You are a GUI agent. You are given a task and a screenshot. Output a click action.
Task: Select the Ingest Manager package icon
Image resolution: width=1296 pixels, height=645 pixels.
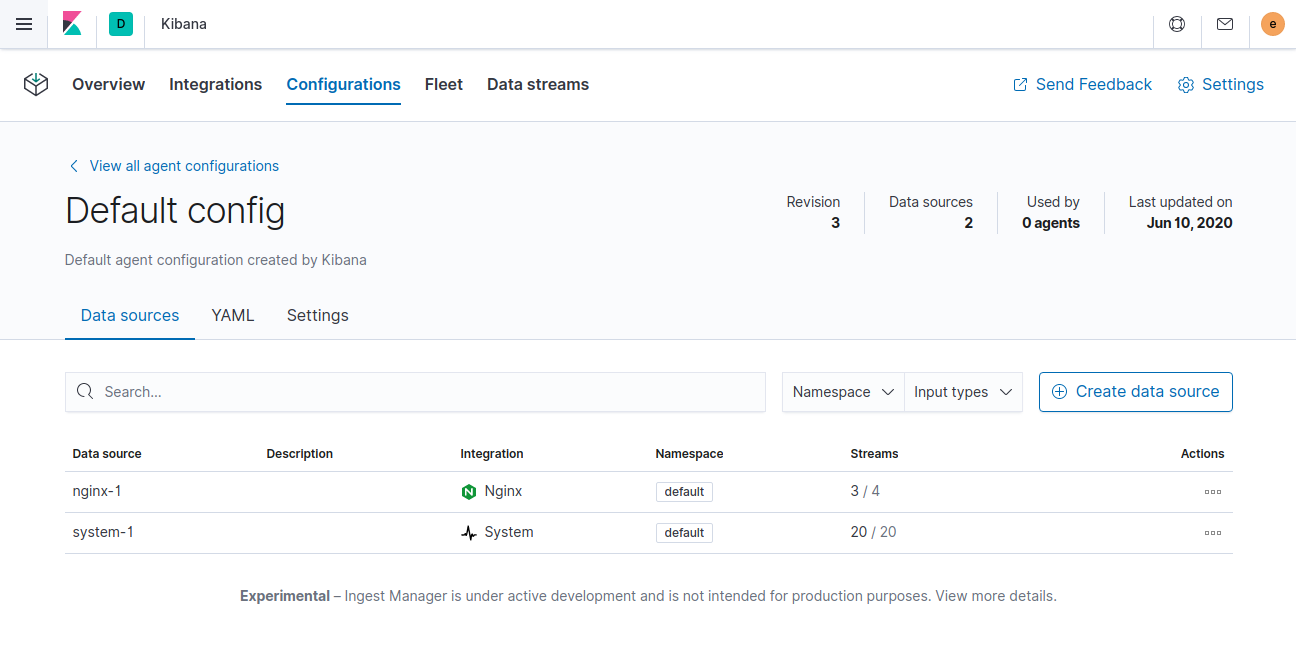point(35,85)
